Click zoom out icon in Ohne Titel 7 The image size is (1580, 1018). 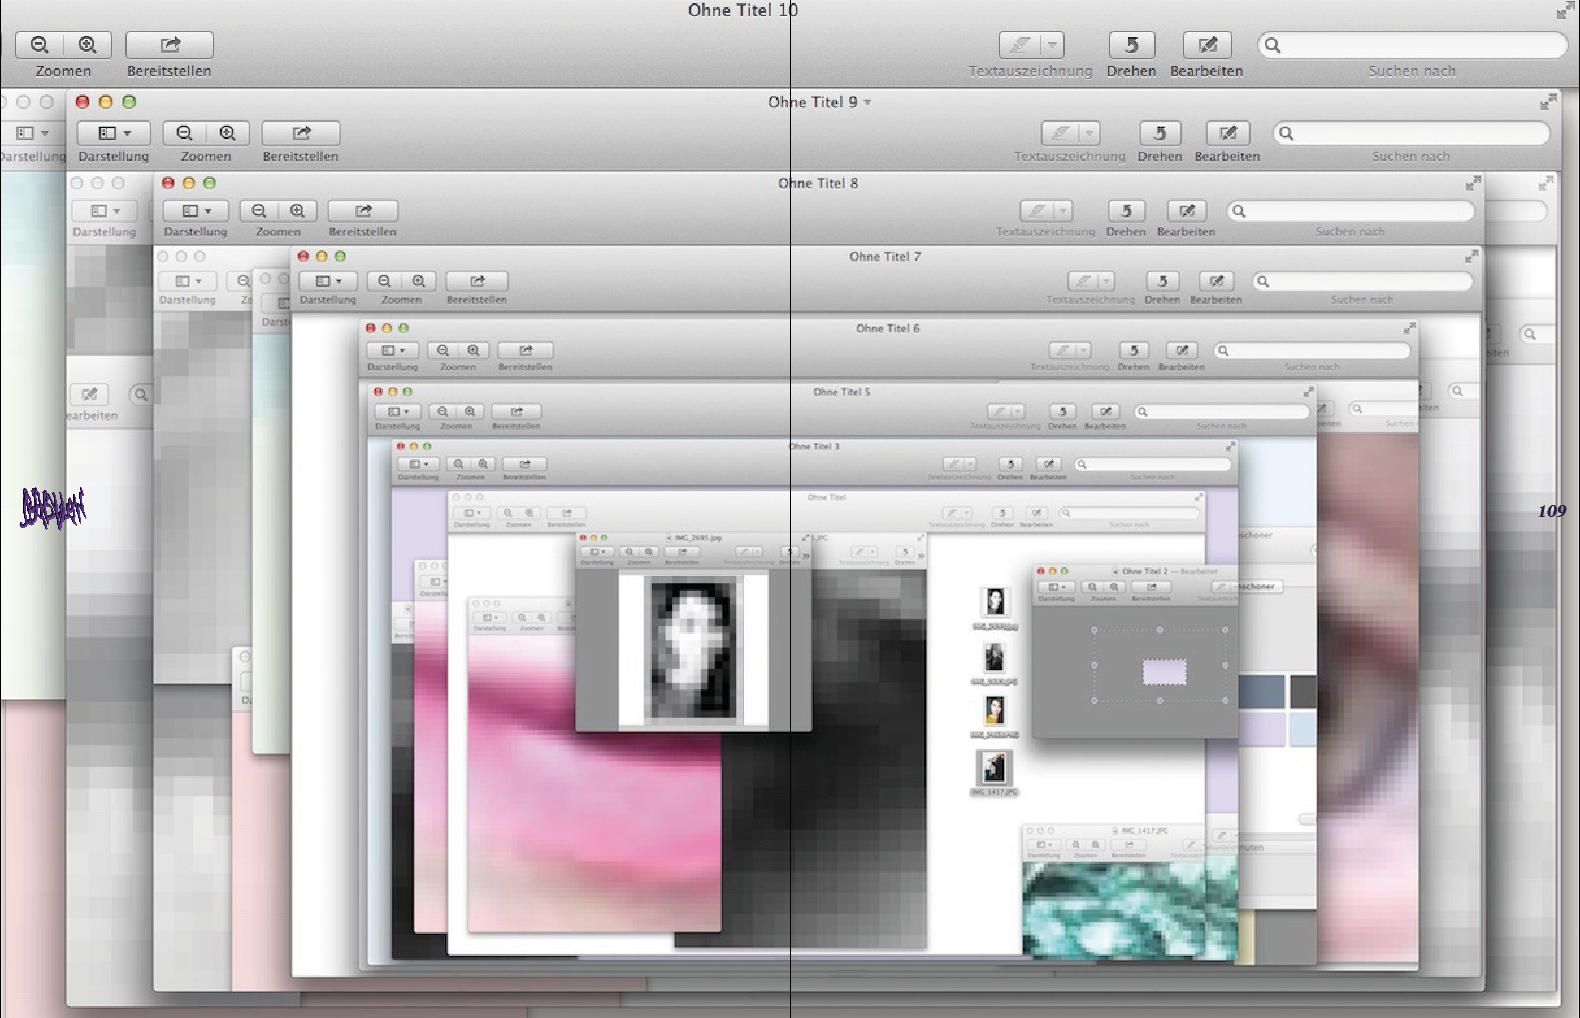384,282
